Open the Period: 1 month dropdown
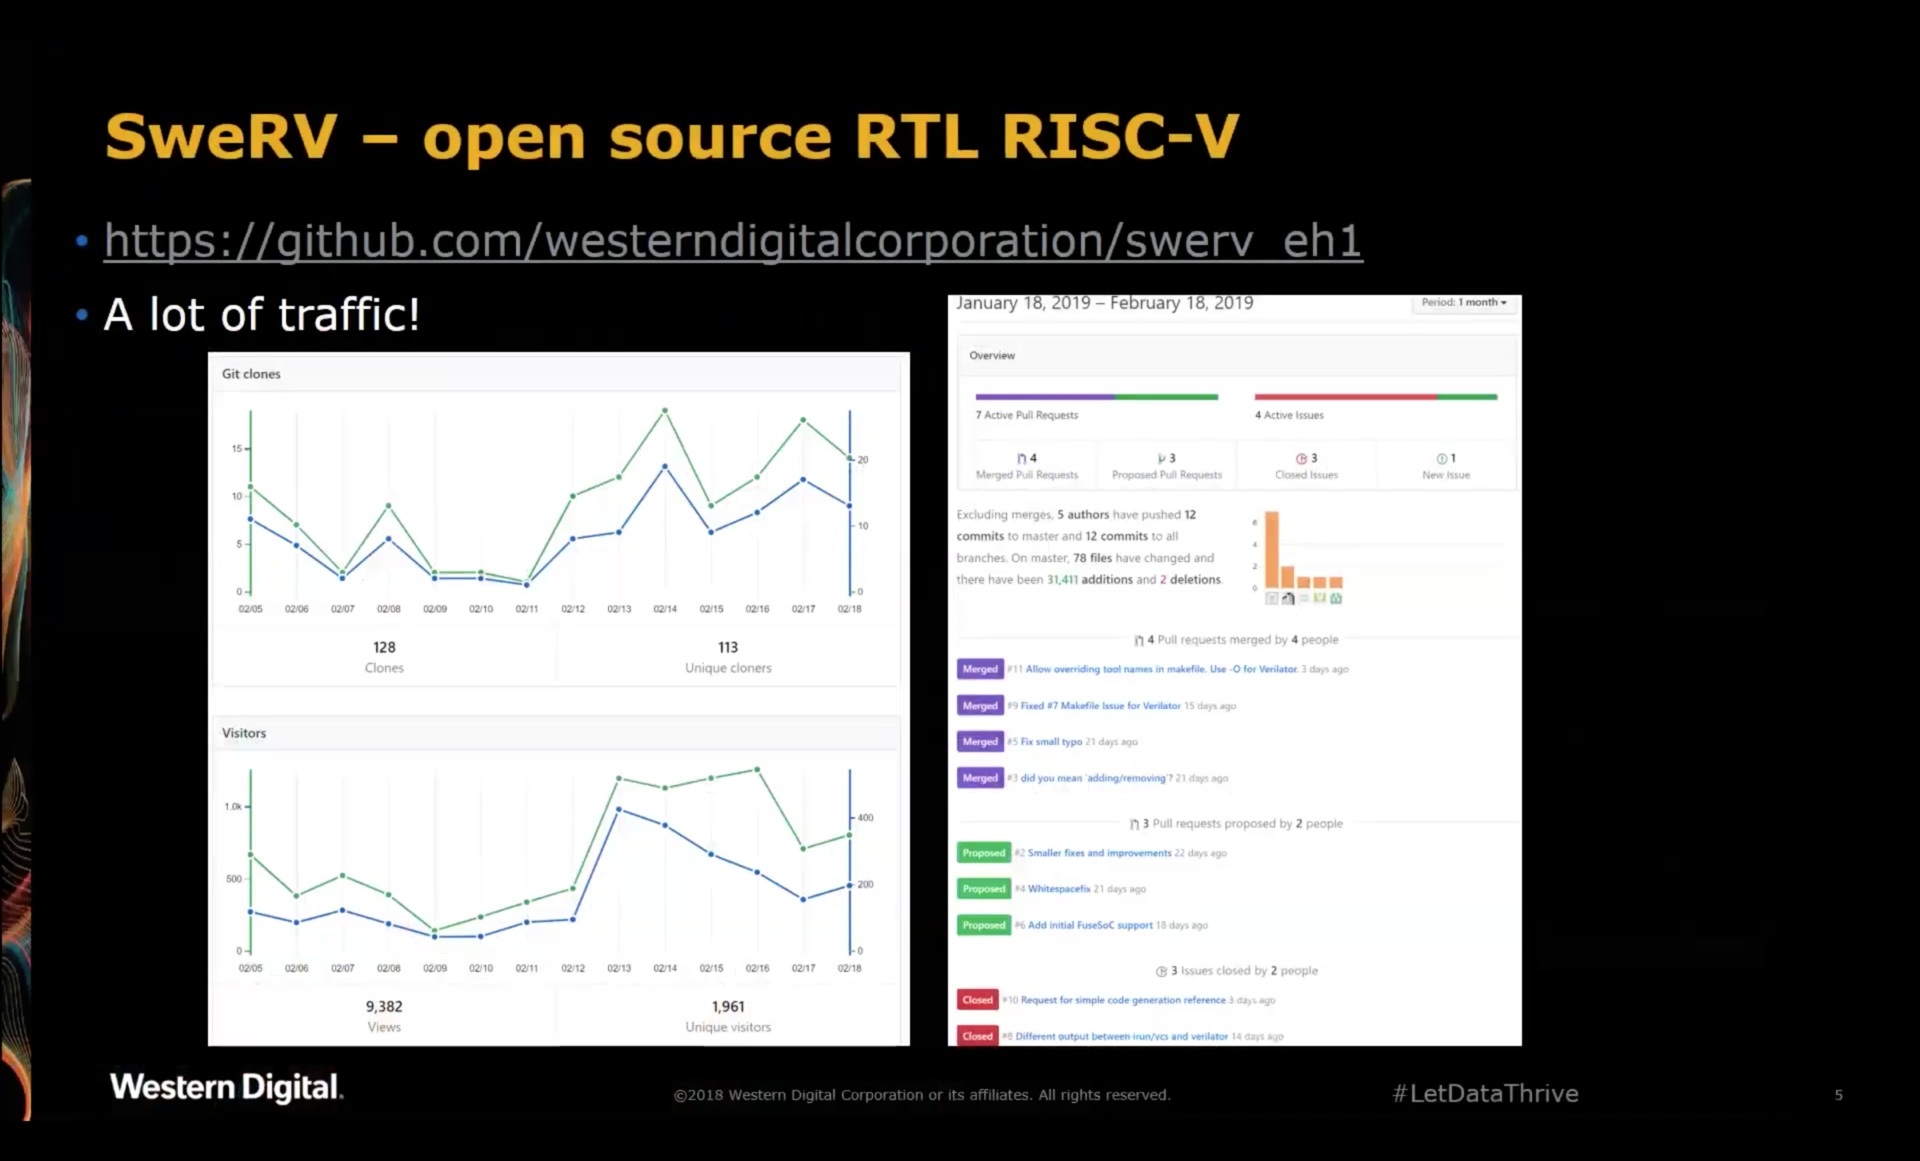Image resolution: width=1920 pixels, height=1161 pixels. pyautogui.click(x=1464, y=302)
